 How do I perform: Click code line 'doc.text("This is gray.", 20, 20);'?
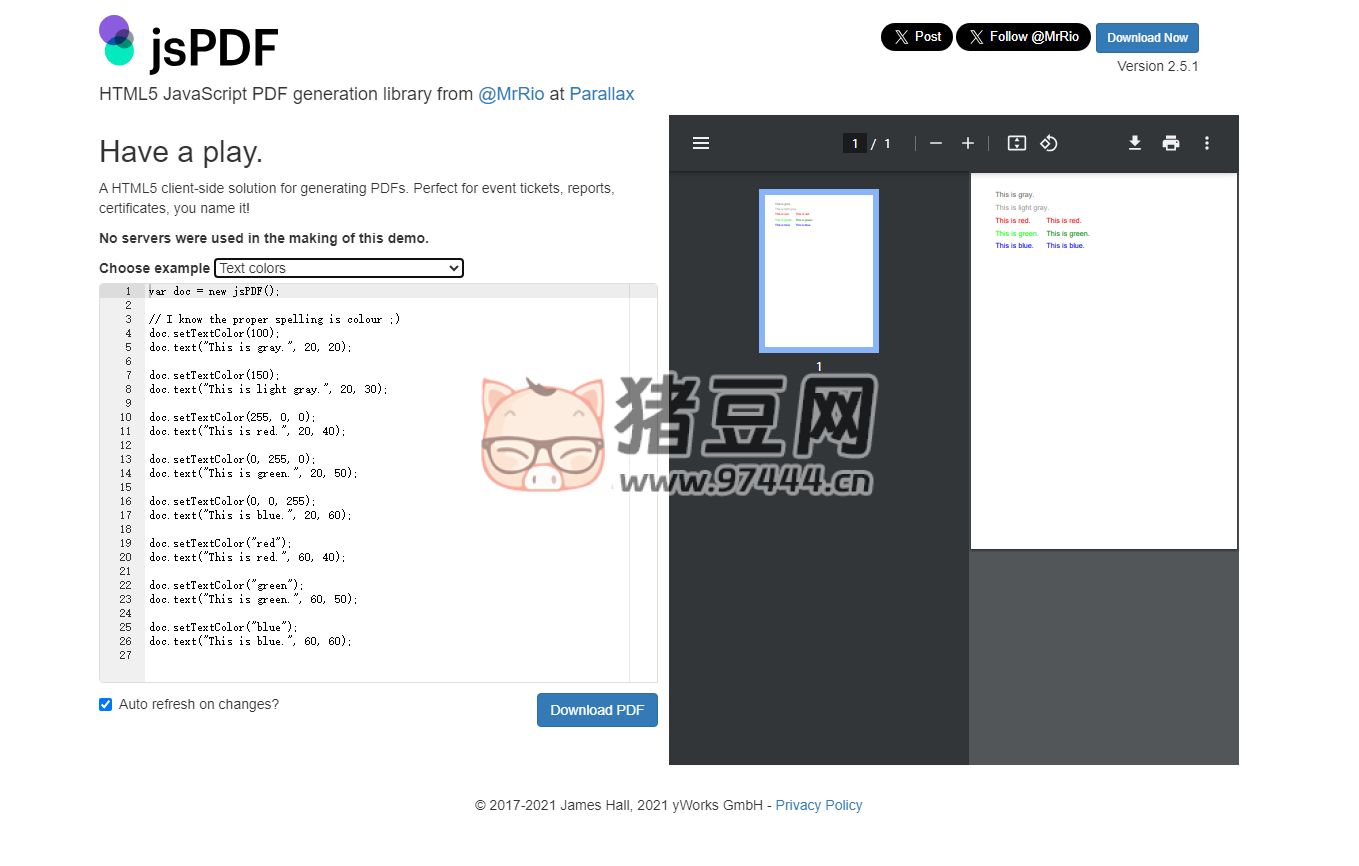(x=250, y=347)
